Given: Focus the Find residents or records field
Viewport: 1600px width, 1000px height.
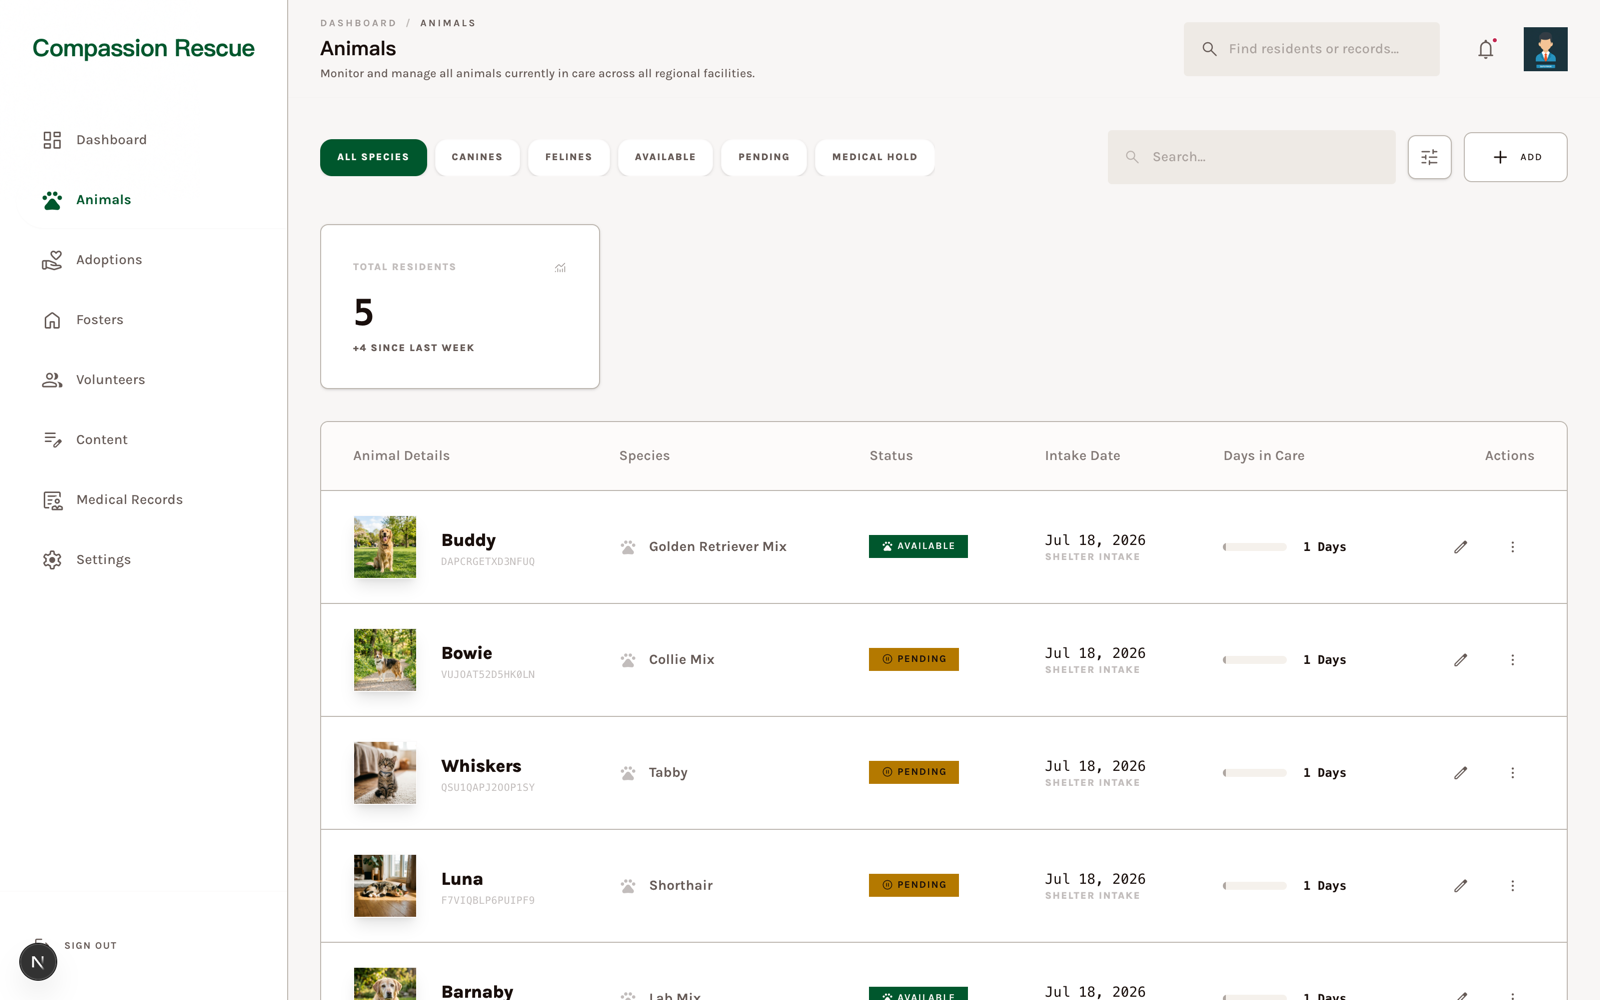Looking at the screenshot, I should tap(1312, 49).
